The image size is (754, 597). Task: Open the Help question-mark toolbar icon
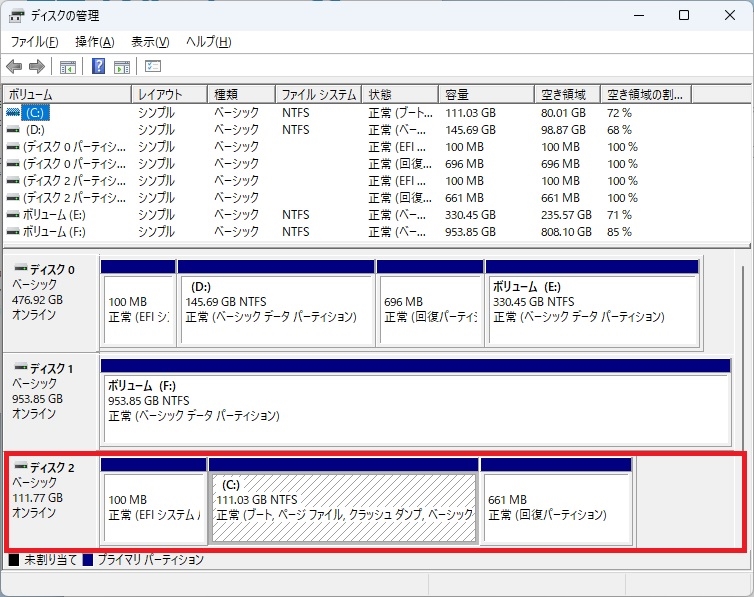pyautogui.click(x=98, y=66)
